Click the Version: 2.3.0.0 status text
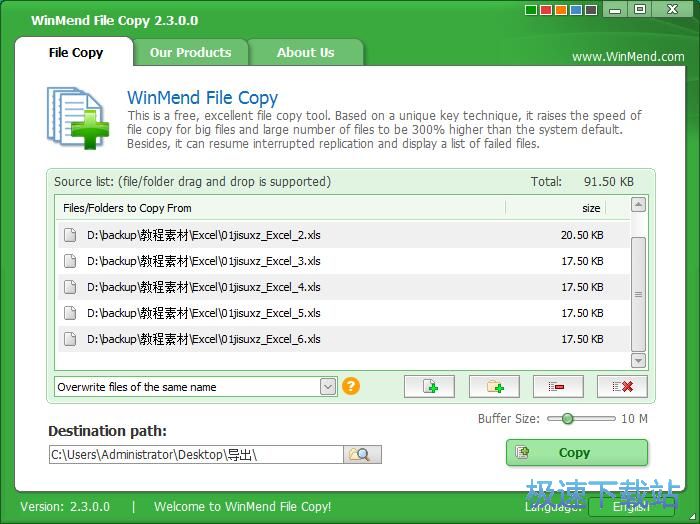Screen dimensions: 700x524 [x=65, y=507]
